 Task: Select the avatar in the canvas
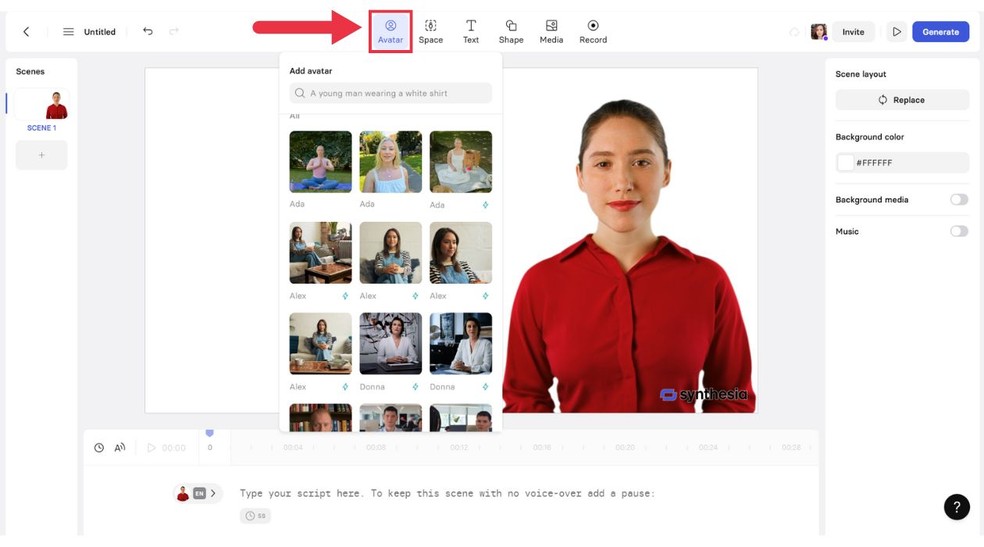(x=628, y=257)
